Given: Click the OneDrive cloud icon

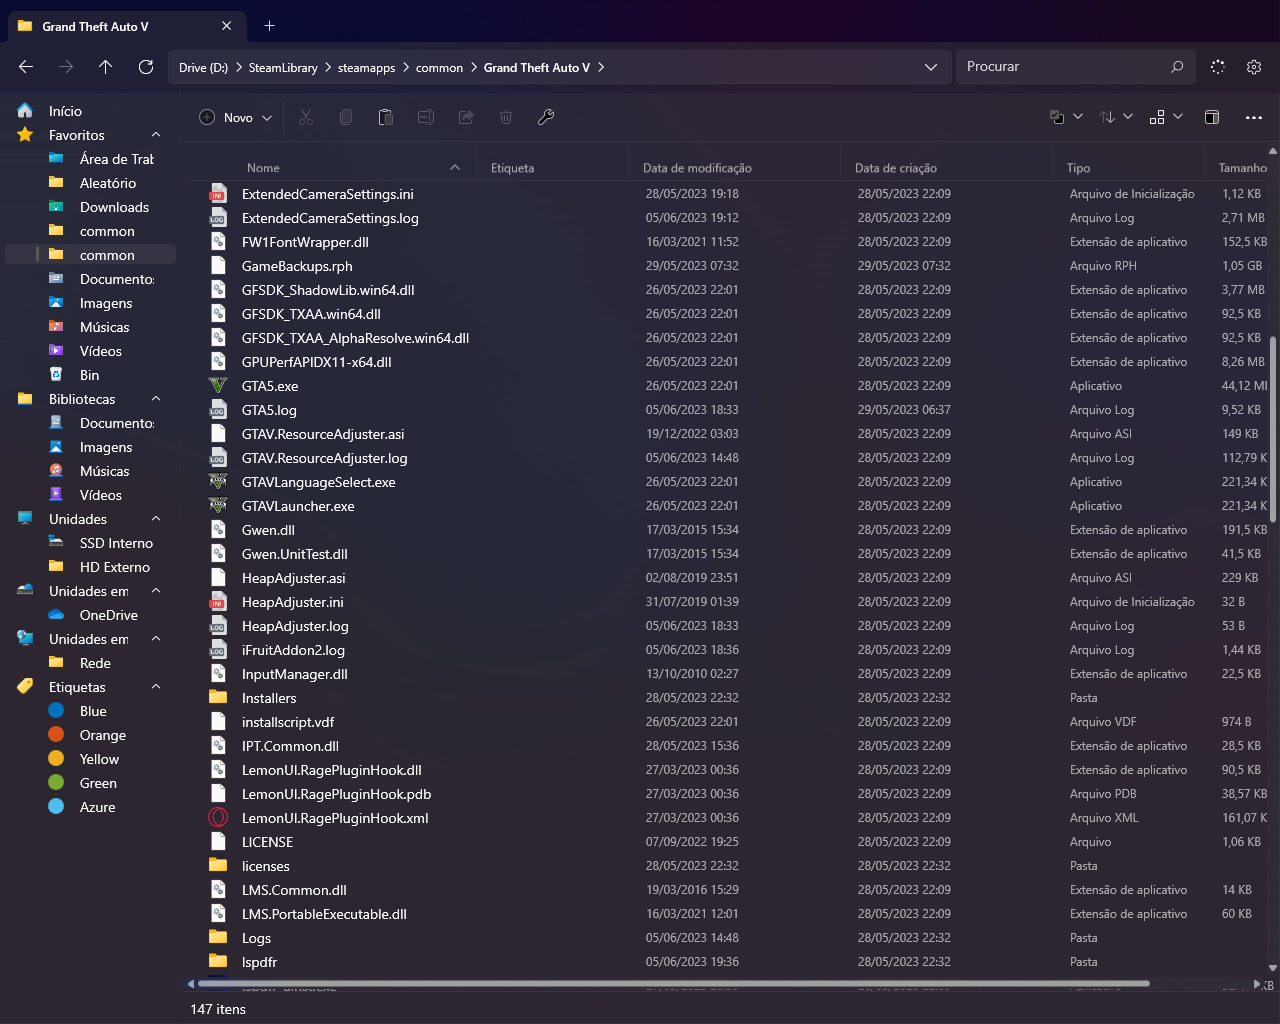Looking at the screenshot, I should [57, 615].
